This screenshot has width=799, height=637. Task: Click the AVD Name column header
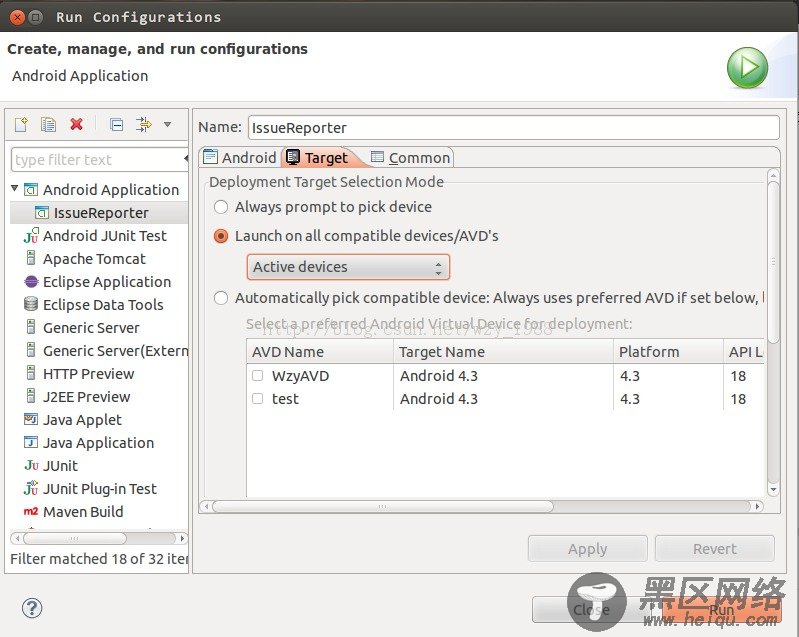click(x=320, y=352)
